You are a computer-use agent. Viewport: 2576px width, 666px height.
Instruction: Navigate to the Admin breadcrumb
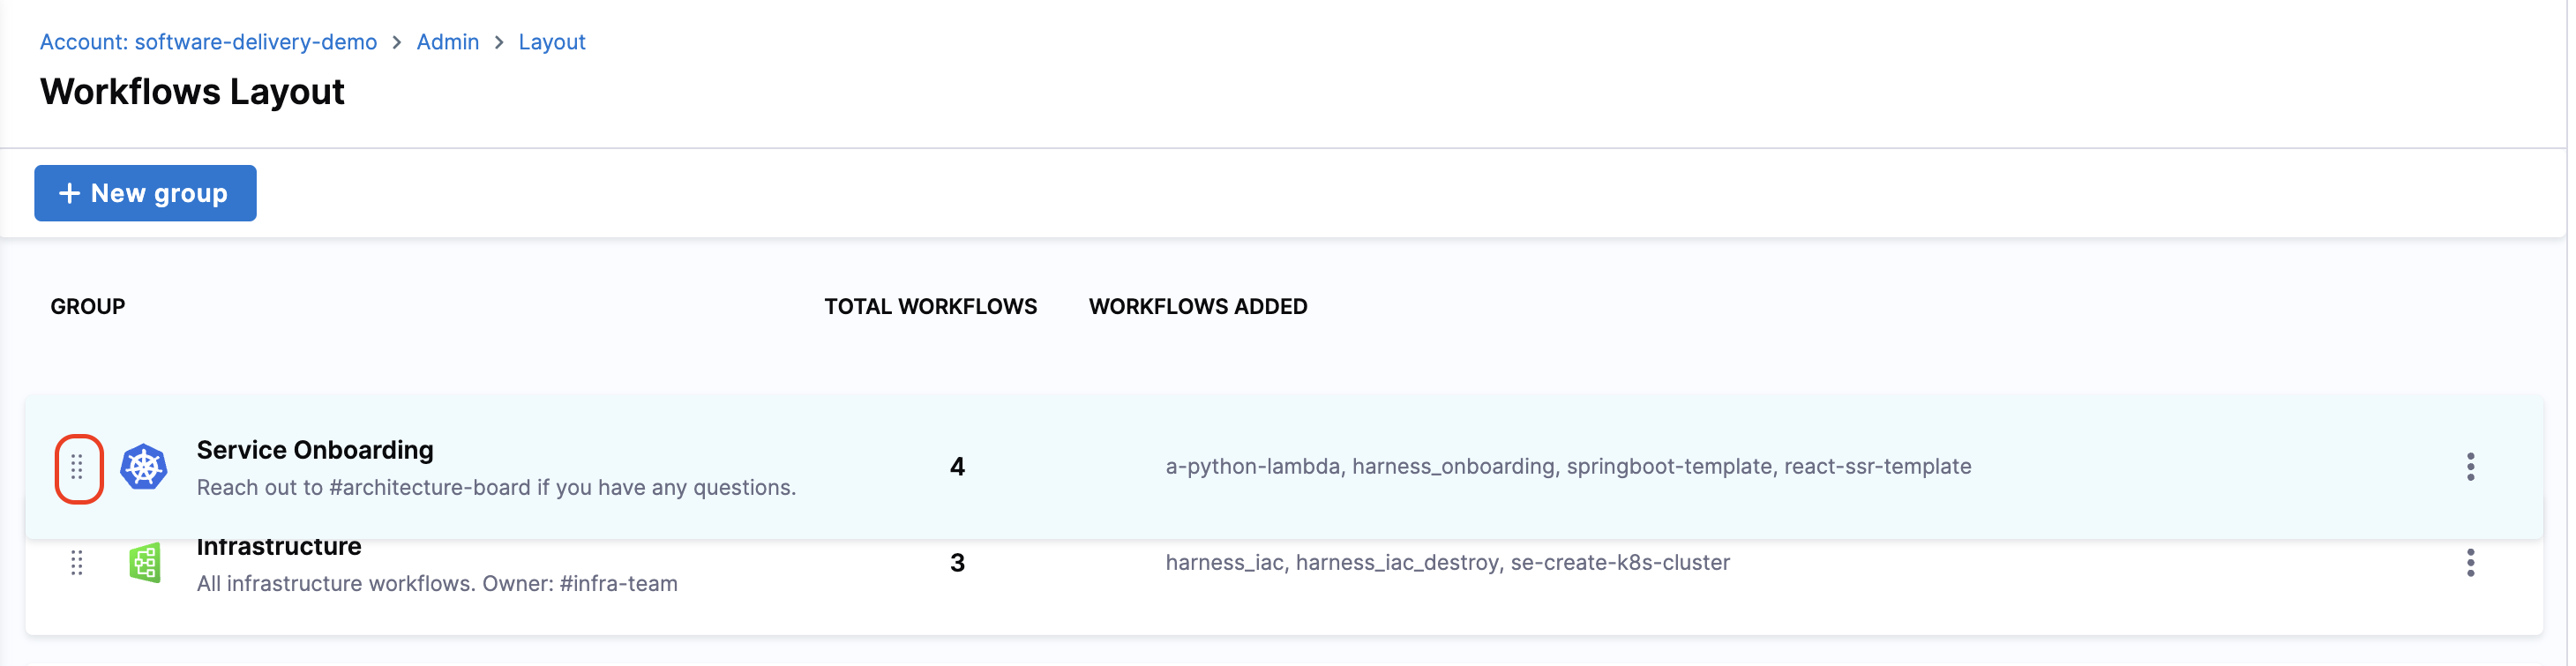click(x=447, y=42)
